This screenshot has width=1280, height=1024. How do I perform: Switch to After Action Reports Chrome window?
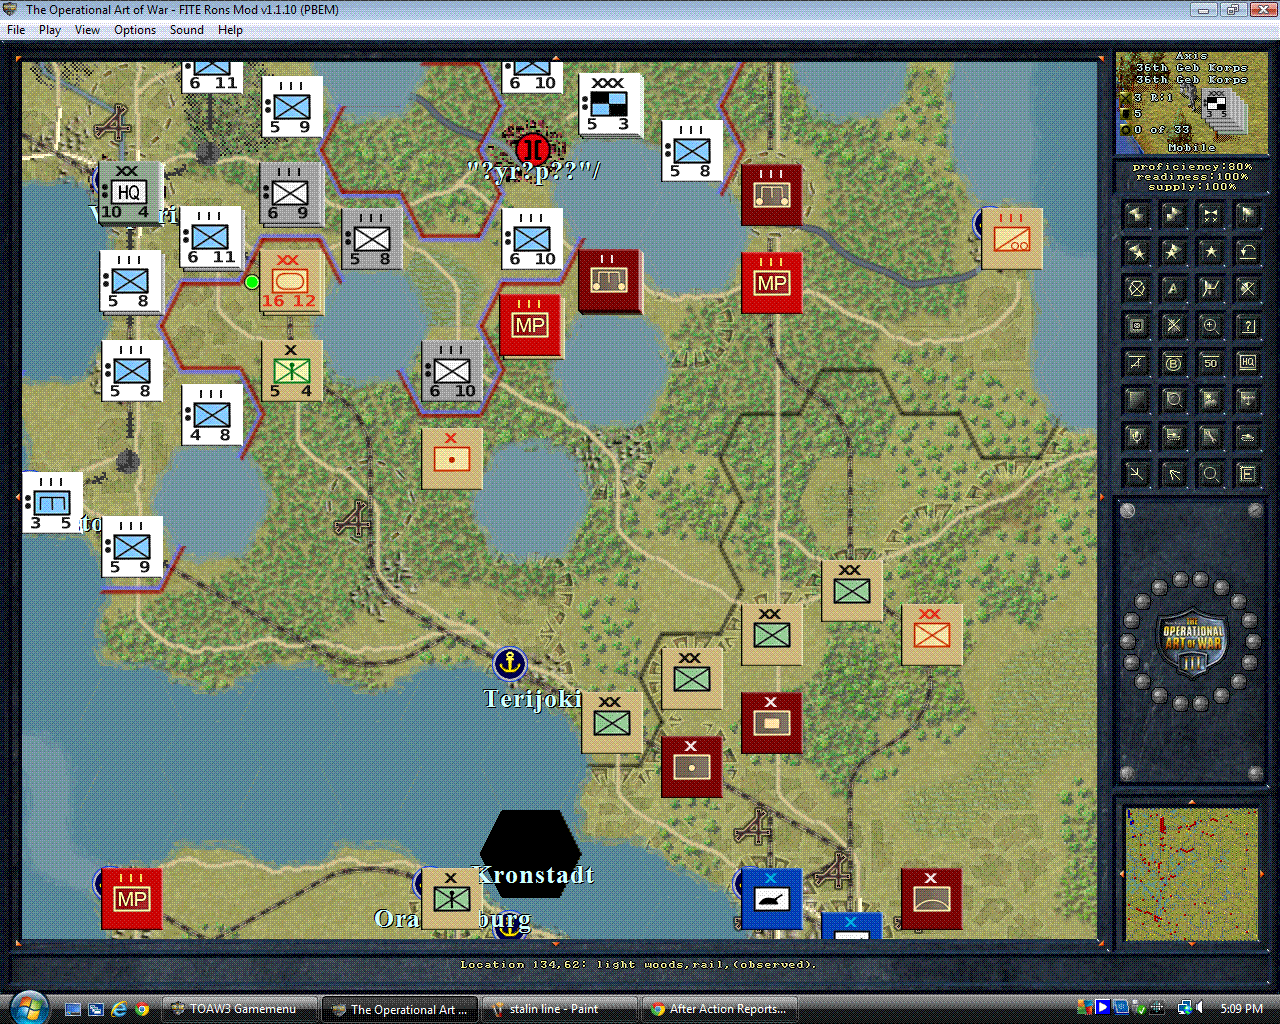[721, 1009]
